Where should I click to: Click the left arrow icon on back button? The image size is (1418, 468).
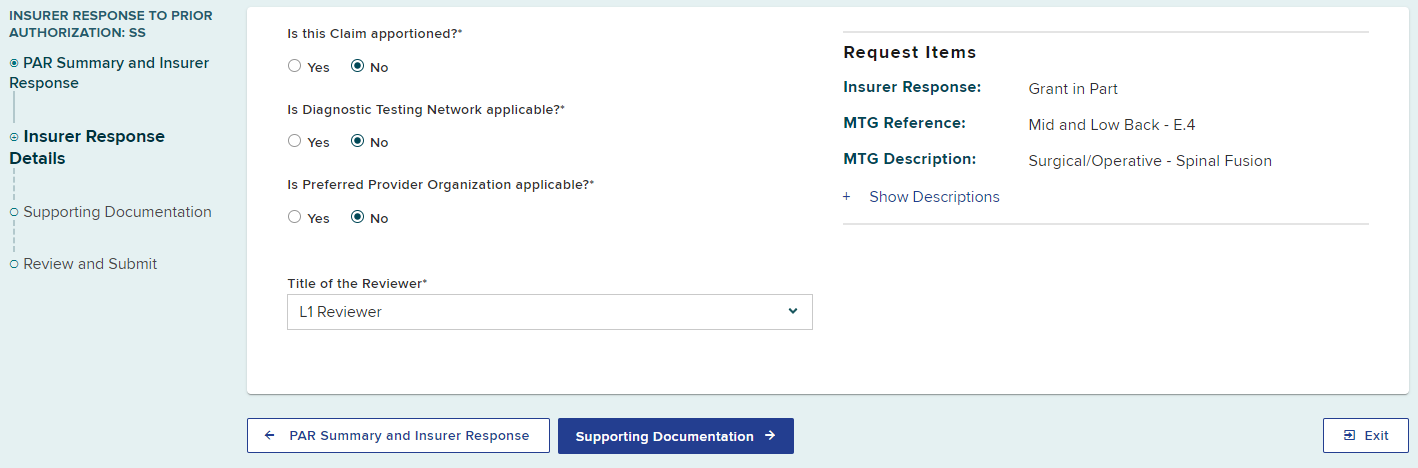pos(269,436)
